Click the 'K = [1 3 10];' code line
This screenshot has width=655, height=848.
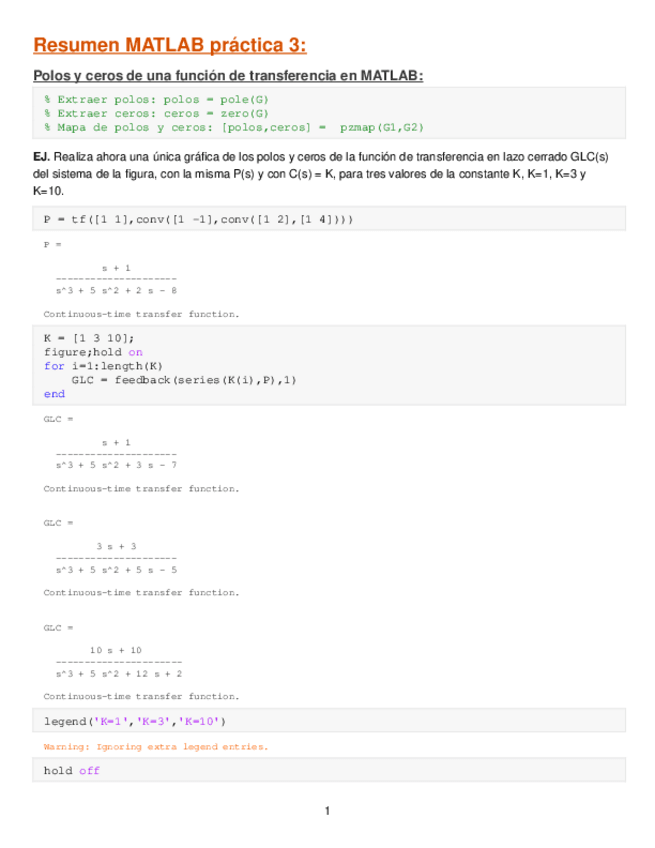pyautogui.click(x=89, y=339)
